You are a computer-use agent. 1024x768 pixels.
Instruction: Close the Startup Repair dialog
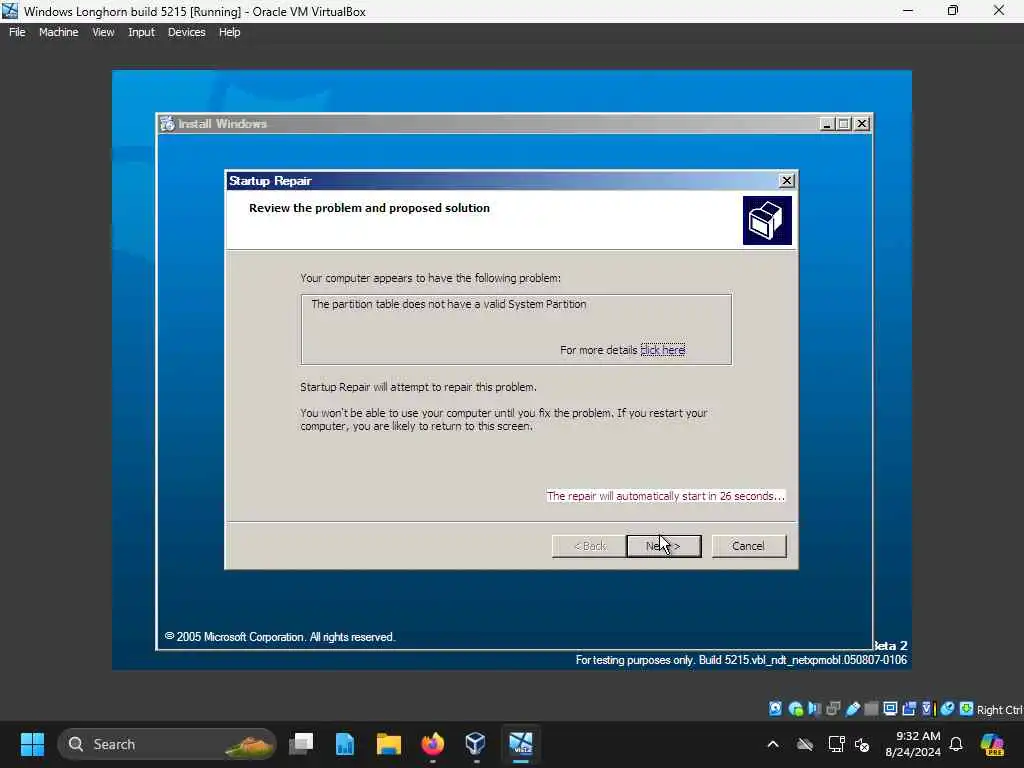pyautogui.click(x=786, y=181)
